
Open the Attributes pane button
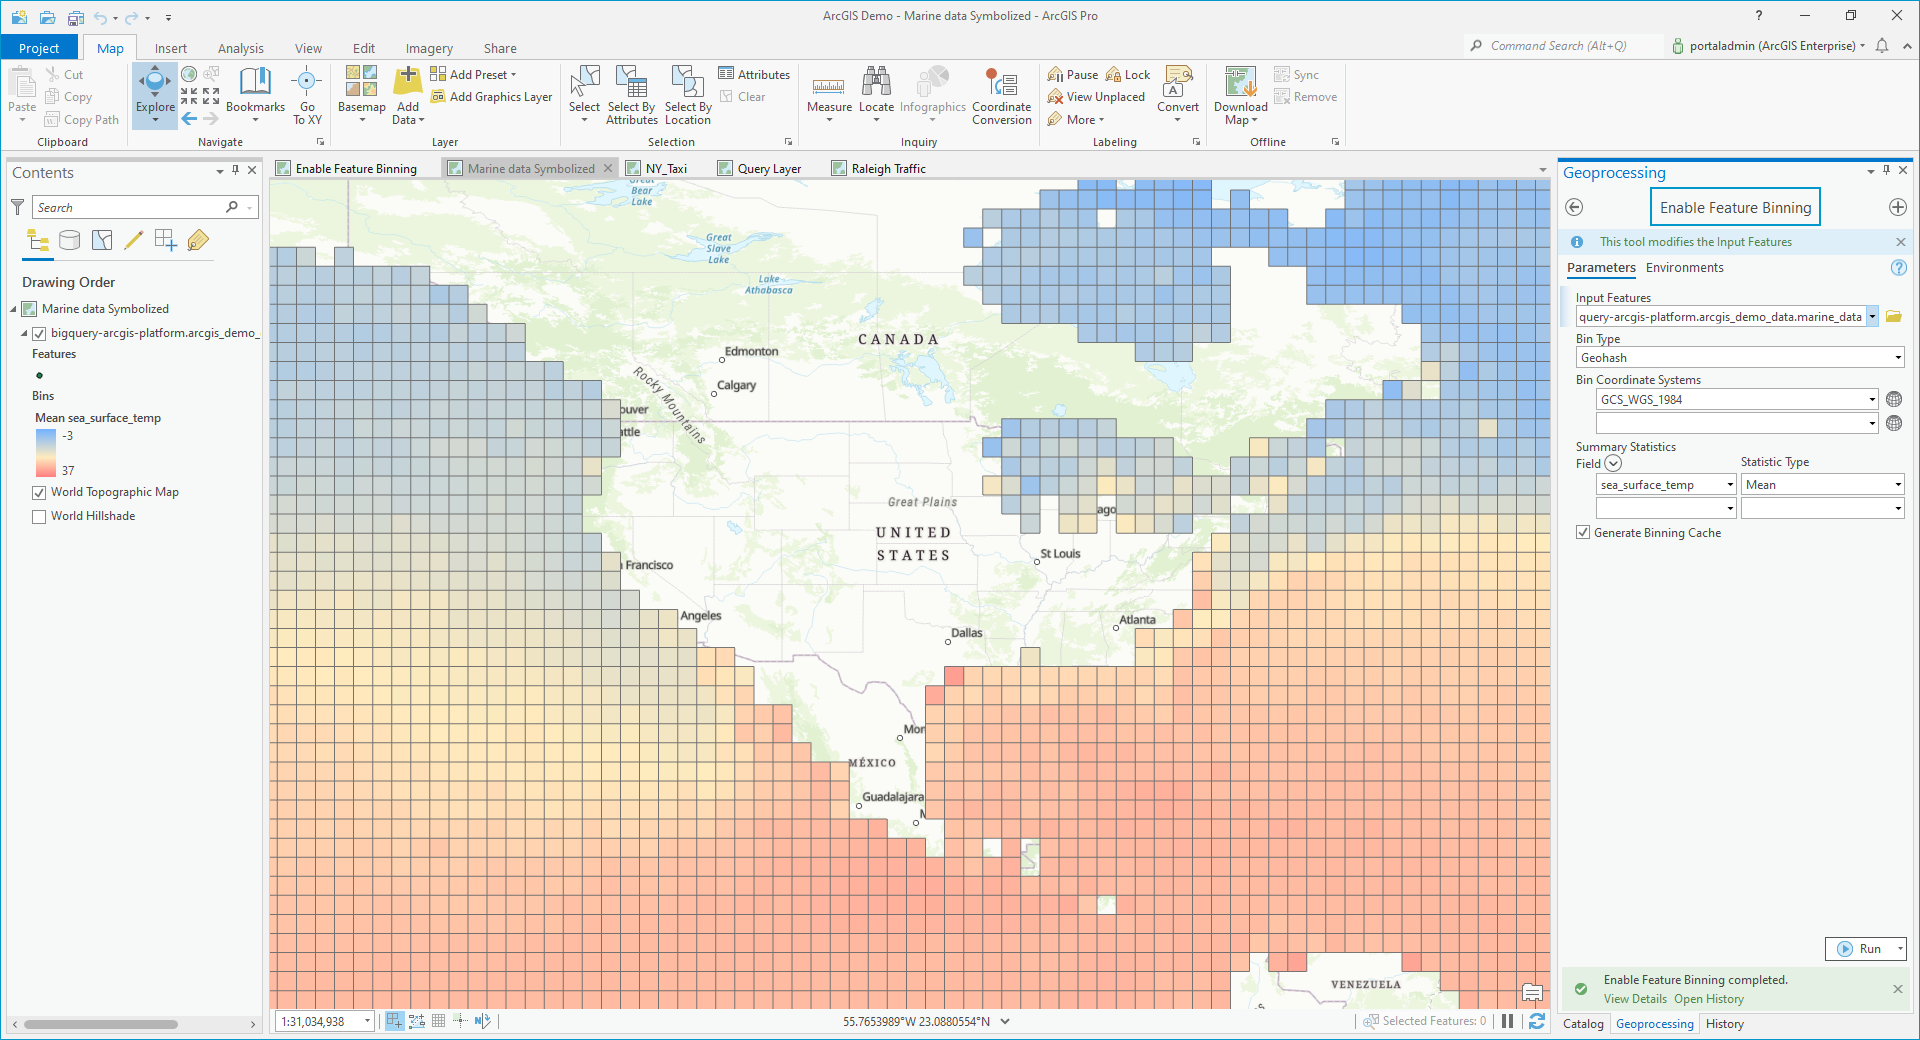(754, 75)
